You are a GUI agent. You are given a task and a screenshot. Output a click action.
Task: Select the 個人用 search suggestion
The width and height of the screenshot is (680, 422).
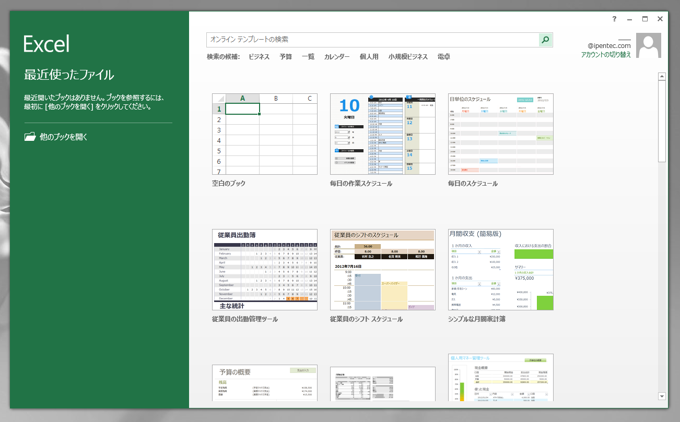(369, 57)
